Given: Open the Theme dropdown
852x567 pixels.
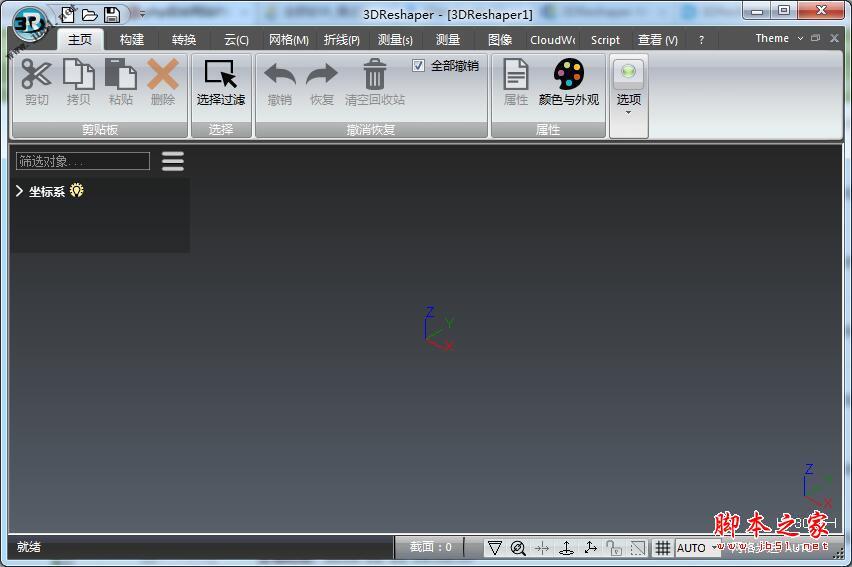Looking at the screenshot, I should pos(779,39).
